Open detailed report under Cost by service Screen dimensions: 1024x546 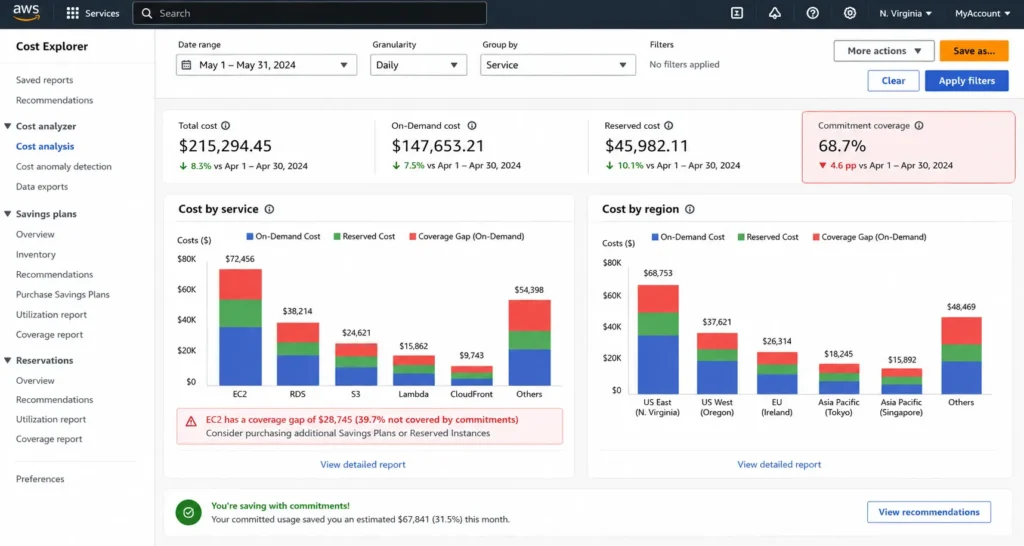point(362,464)
